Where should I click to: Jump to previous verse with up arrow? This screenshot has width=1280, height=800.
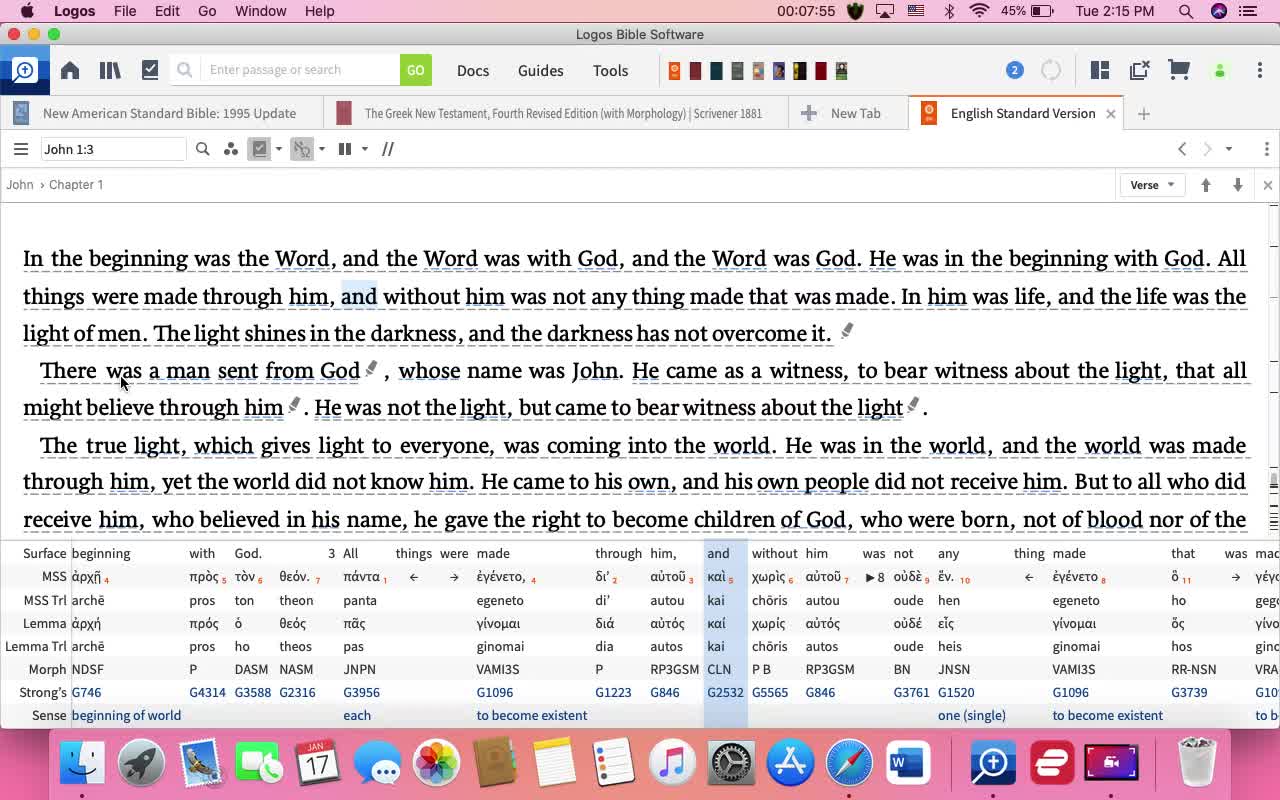1206,185
